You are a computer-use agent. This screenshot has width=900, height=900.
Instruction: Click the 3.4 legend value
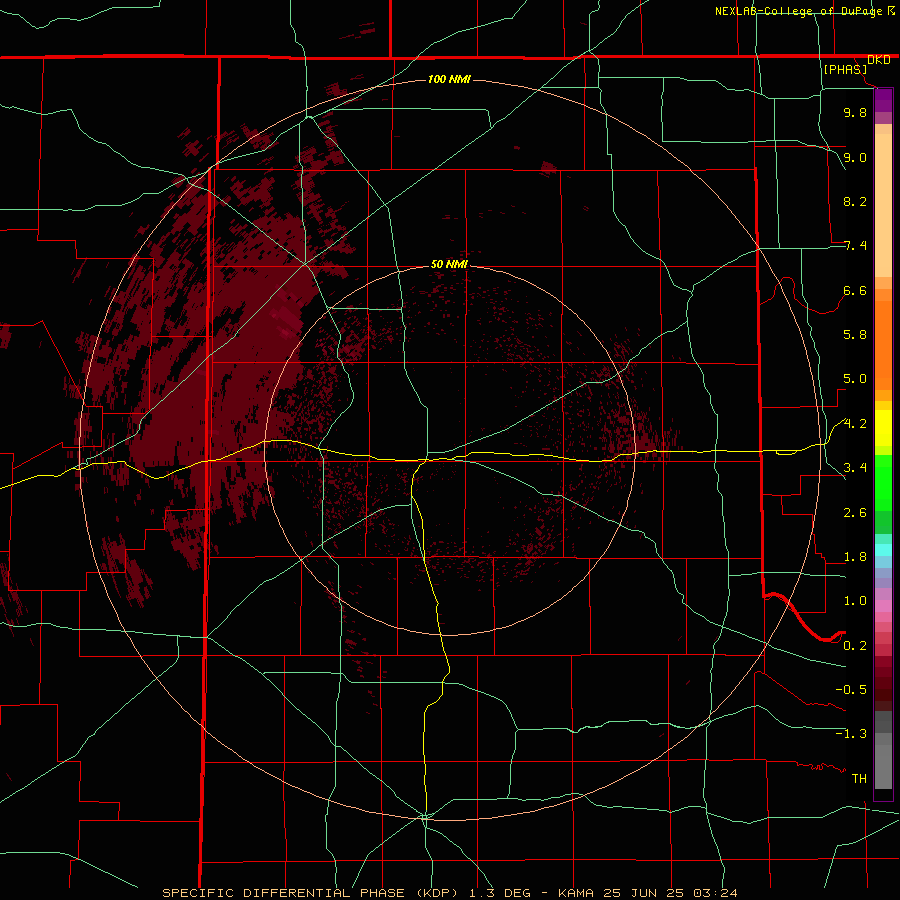click(x=855, y=468)
